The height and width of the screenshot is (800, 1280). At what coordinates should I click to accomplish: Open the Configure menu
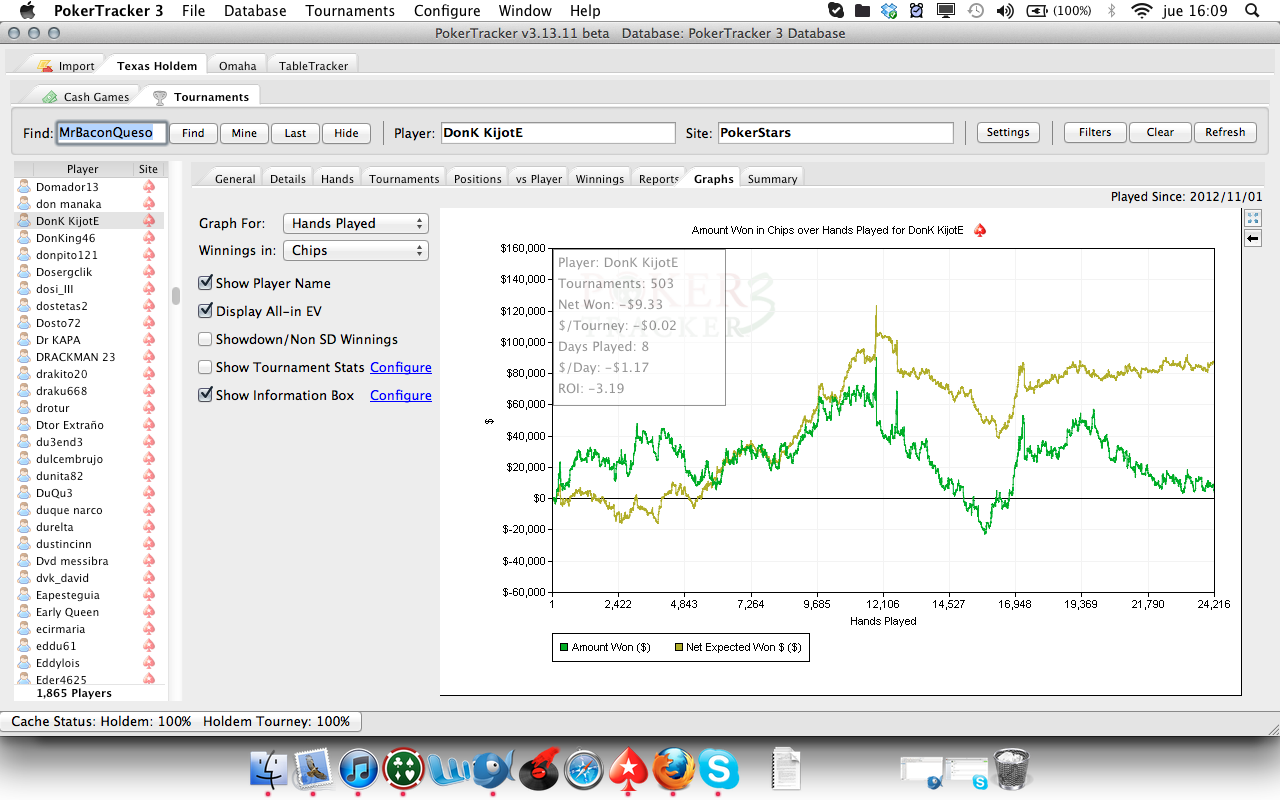pos(447,11)
